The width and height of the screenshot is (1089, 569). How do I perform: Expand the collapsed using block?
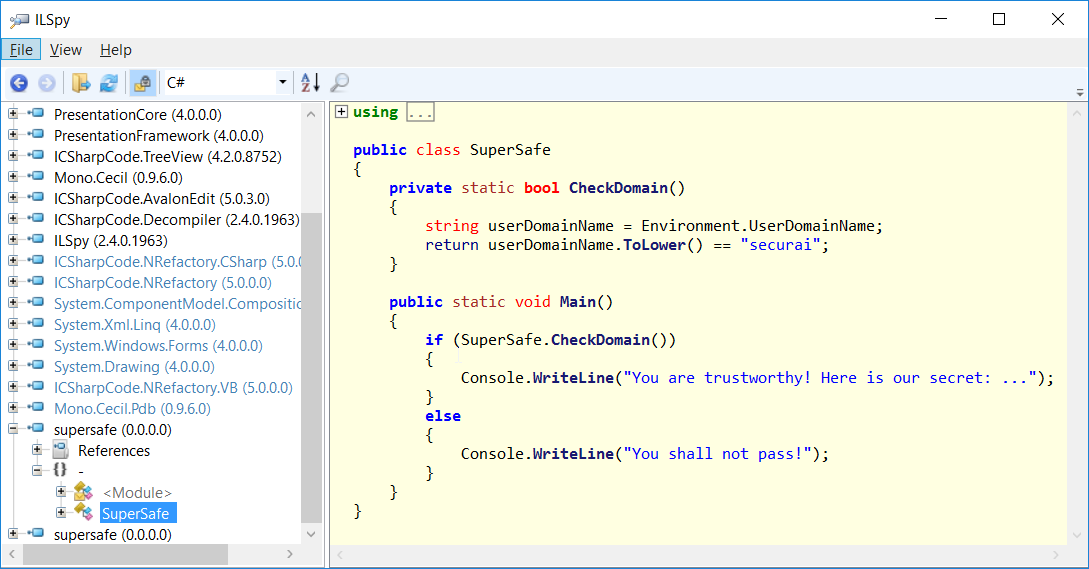(341, 112)
